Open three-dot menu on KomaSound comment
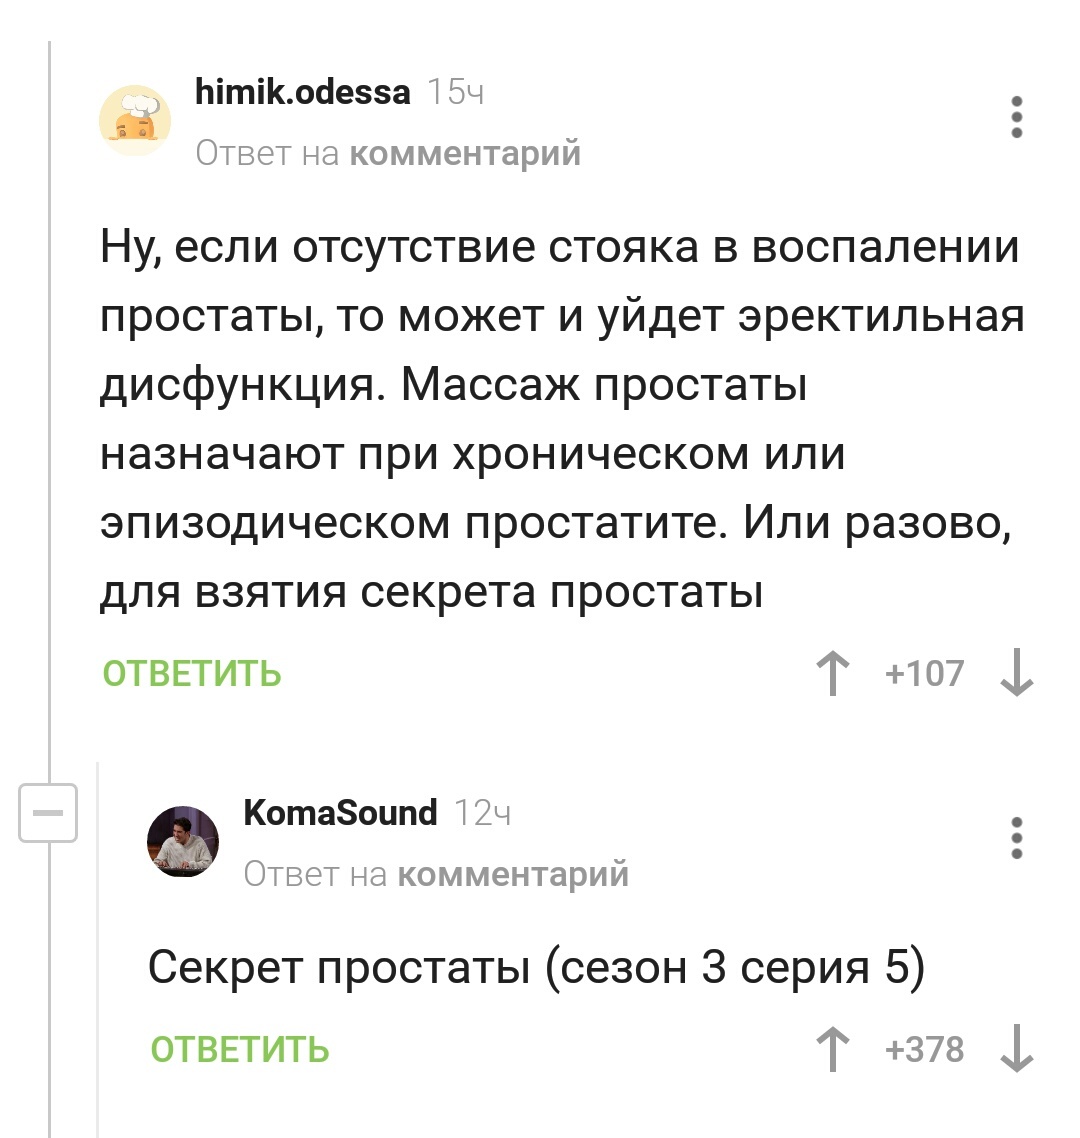The image size is (1080, 1138). click(1017, 838)
